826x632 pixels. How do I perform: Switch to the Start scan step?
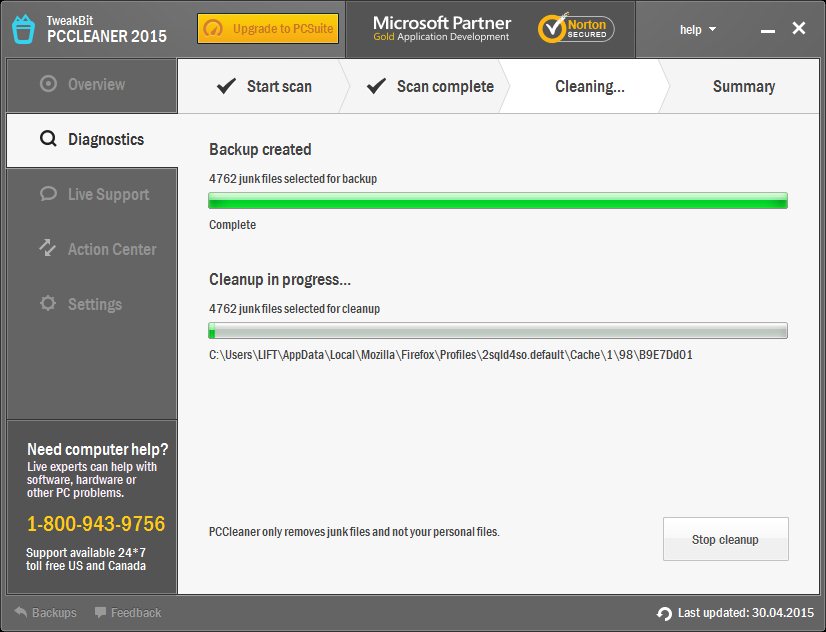pos(262,86)
